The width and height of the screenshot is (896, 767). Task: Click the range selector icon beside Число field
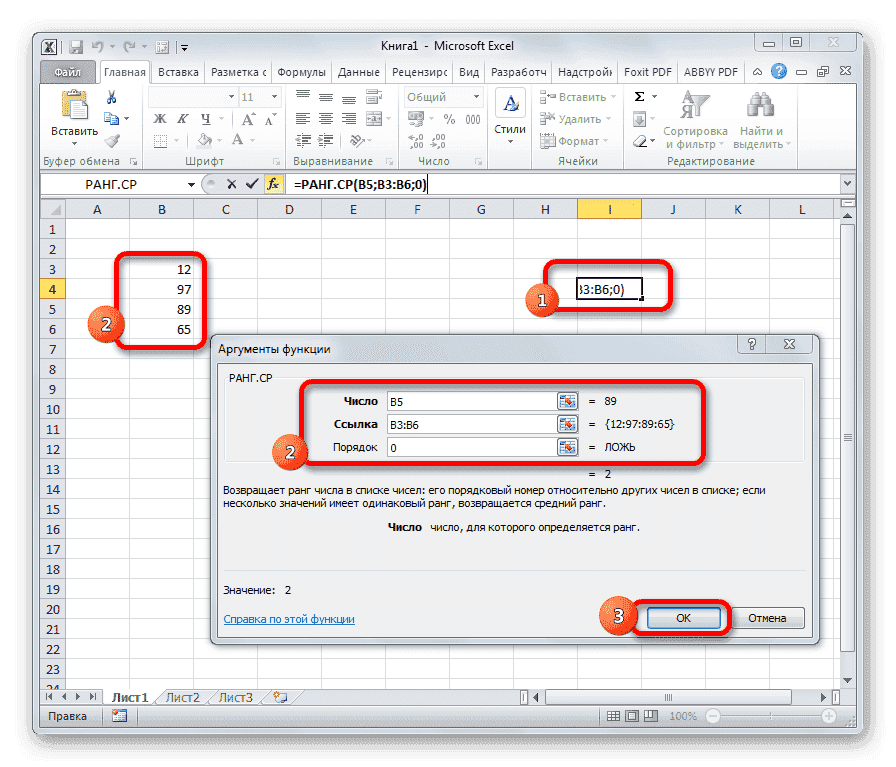(x=566, y=400)
